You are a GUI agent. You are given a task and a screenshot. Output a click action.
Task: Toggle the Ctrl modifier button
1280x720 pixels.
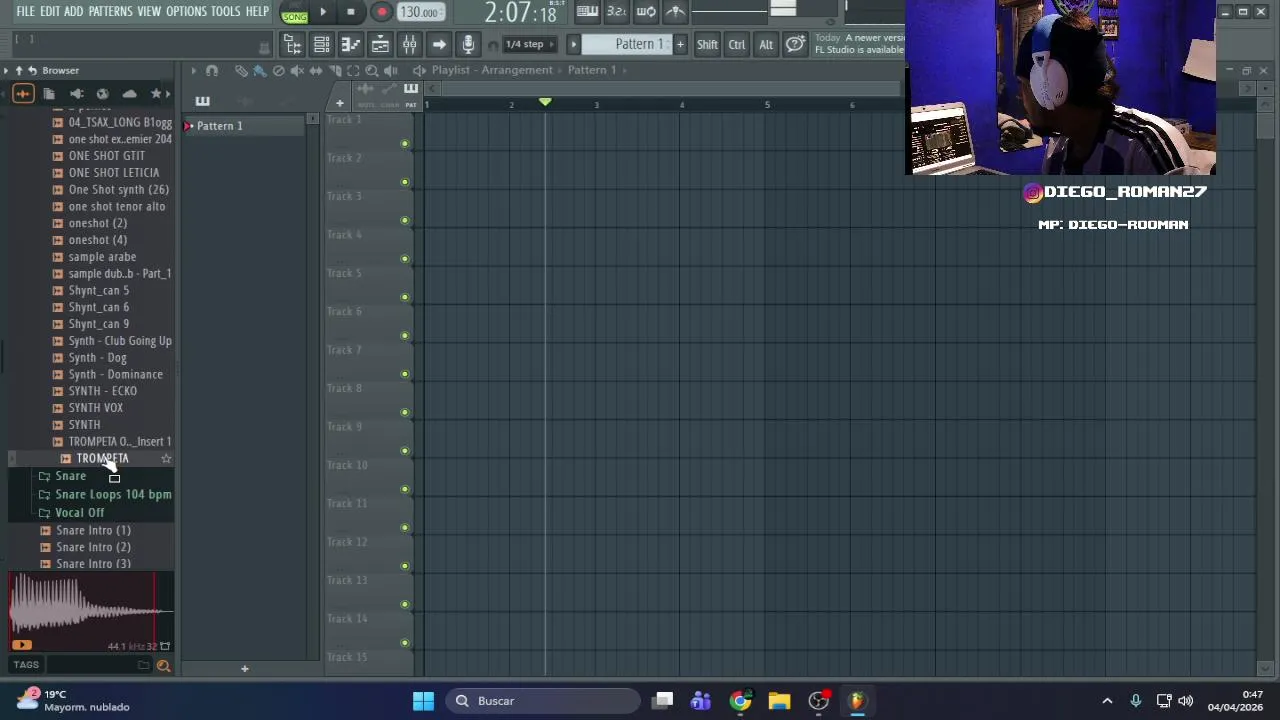pos(736,44)
